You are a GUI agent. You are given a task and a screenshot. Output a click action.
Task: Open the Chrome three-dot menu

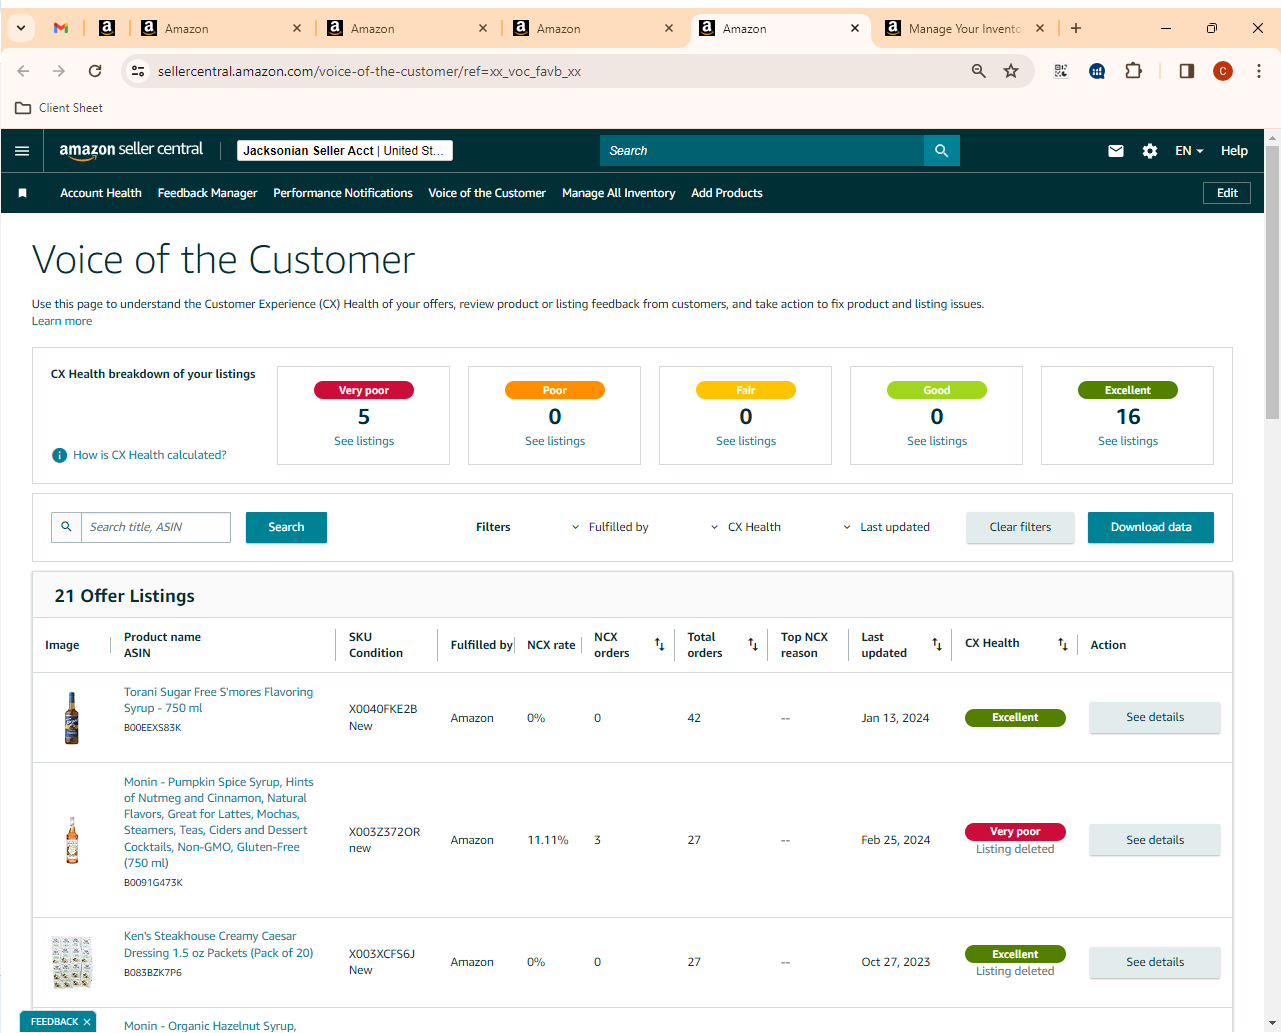point(1259,71)
